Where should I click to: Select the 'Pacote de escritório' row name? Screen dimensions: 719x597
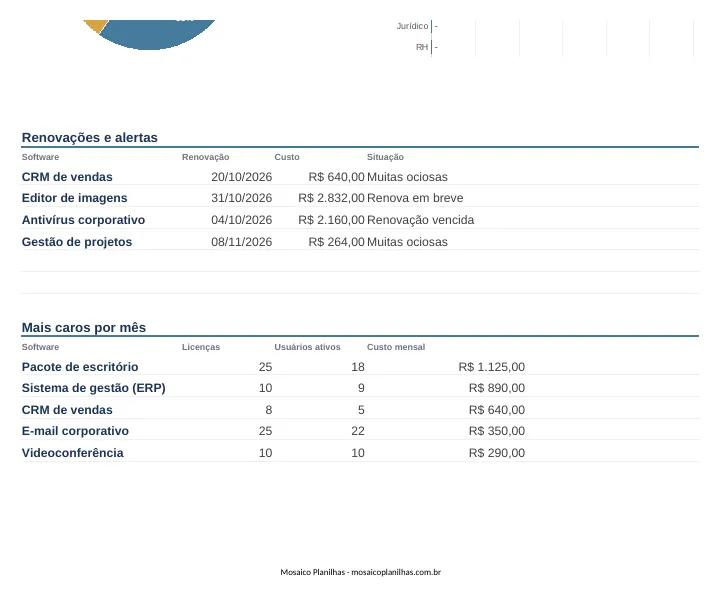(80, 367)
